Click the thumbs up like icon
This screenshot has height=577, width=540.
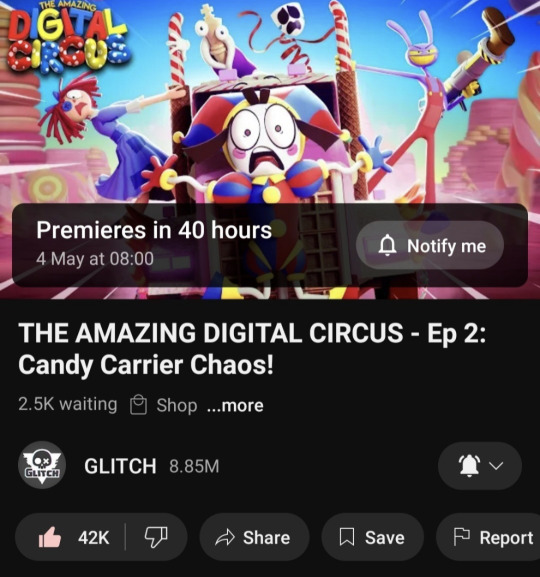[x=50, y=537]
